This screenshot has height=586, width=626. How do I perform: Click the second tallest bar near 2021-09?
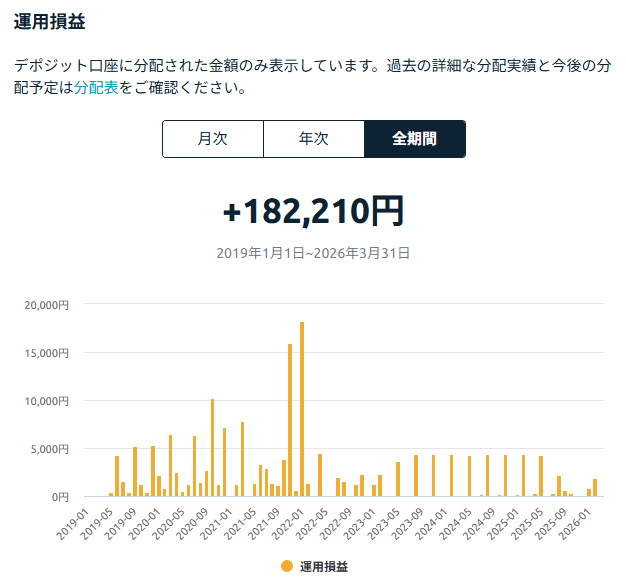point(290,420)
